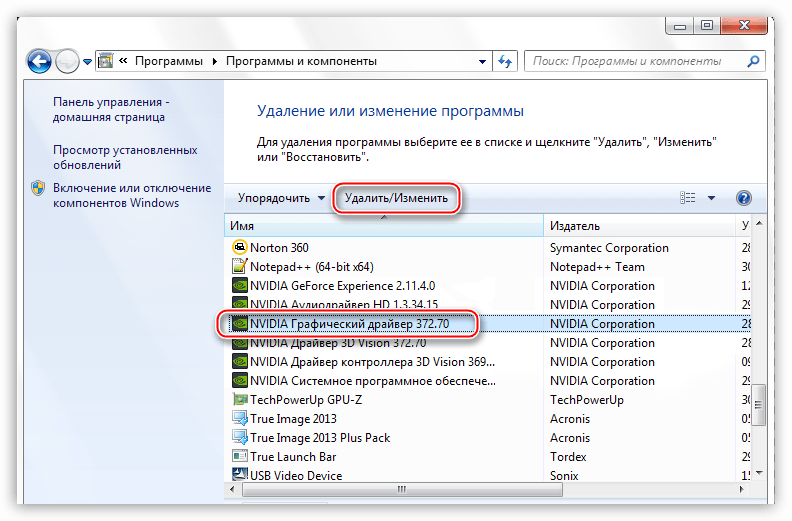Image resolution: width=792 pixels, height=521 pixels.
Task: Open the Упорядочить menu
Action: click(x=281, y=198)
